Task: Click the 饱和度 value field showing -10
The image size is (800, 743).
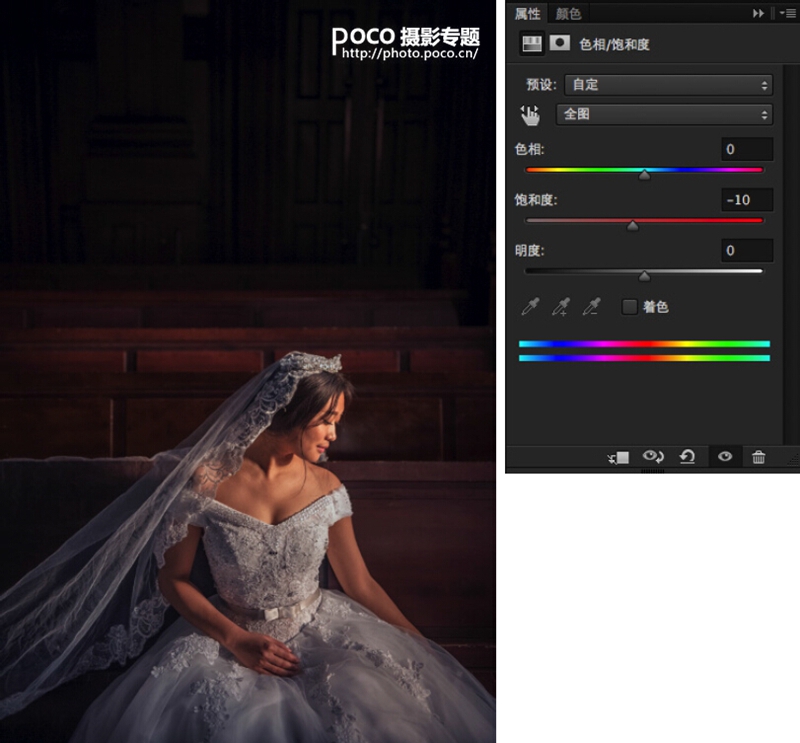Action: pos(747,200)
